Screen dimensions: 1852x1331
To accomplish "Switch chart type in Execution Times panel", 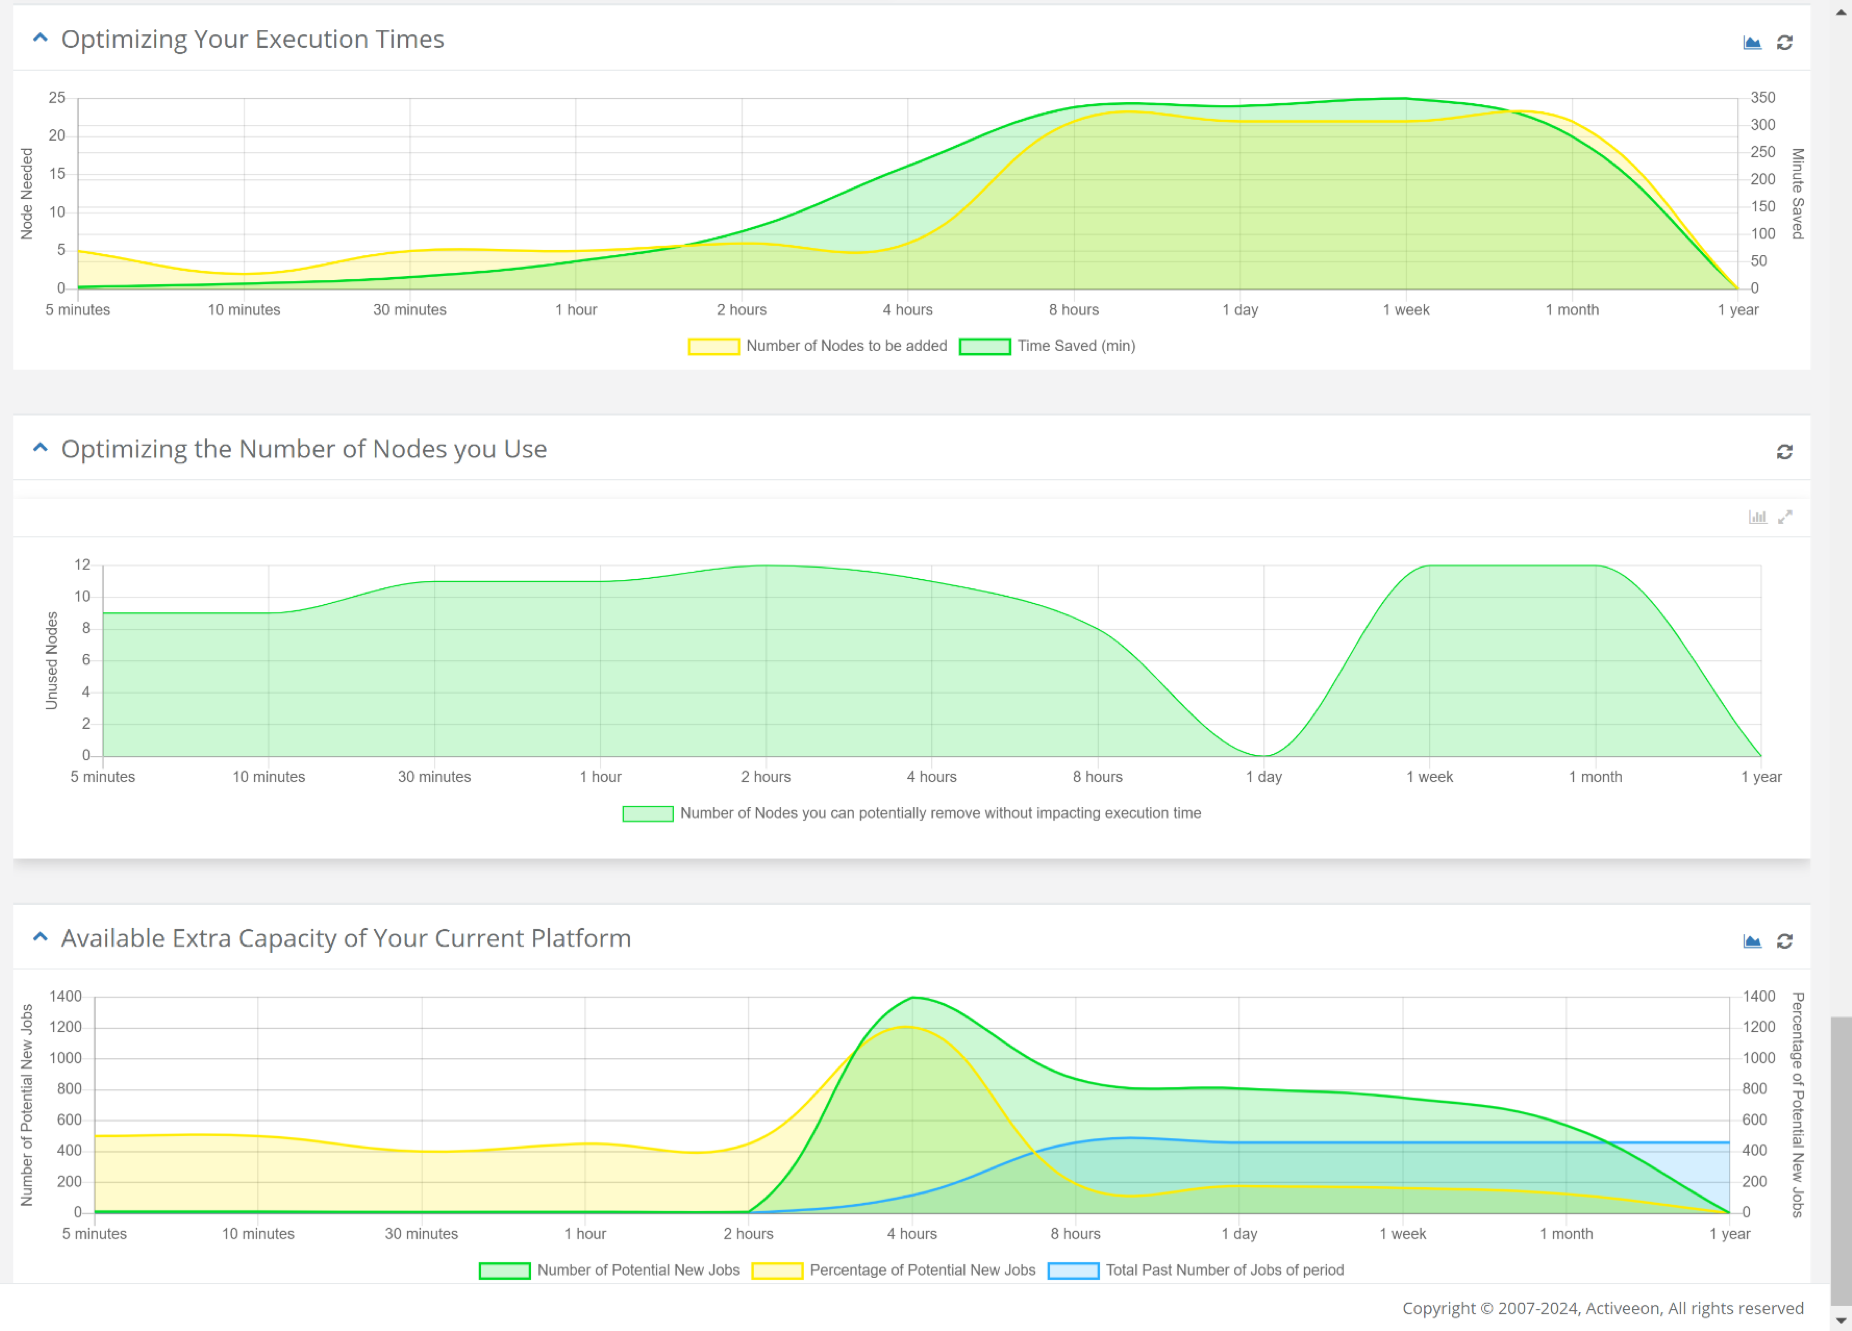I will click(1752, 42).
